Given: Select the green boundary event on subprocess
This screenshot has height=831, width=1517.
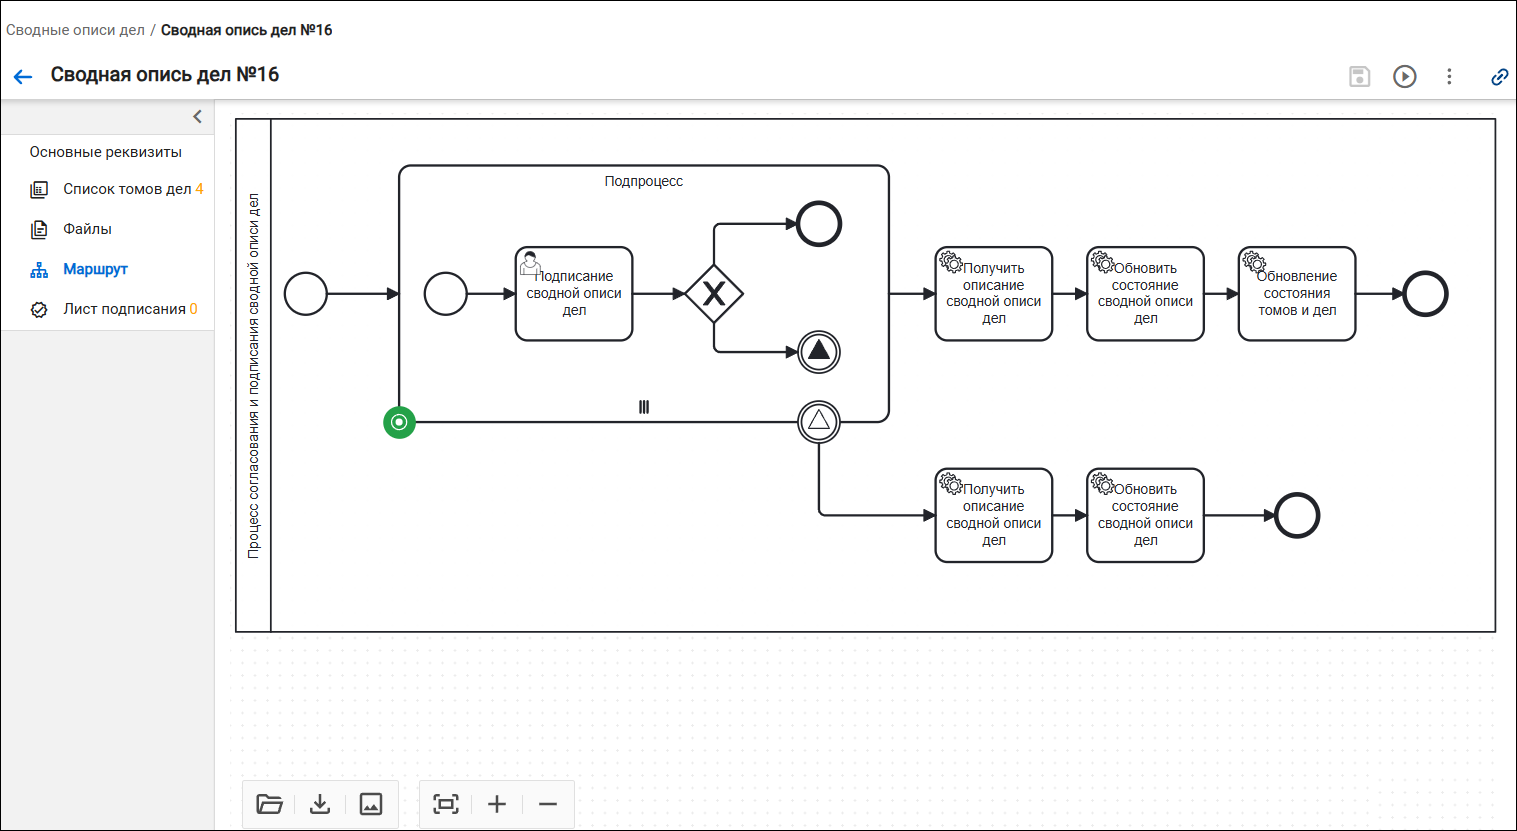Looking at the screenshot, I should click(x=399, y=422).
